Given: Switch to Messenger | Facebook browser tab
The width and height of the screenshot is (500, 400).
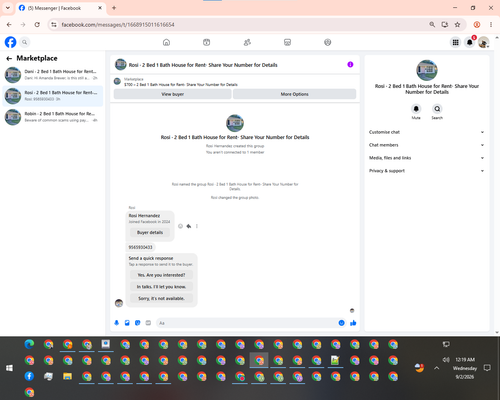Looking at the screenshot, I should tap(61, 8).
